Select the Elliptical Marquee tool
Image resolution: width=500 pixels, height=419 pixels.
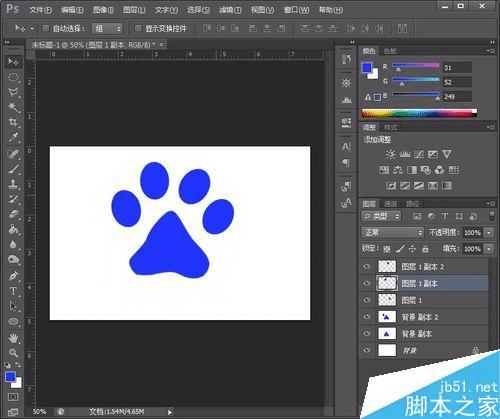click(13, 77)
